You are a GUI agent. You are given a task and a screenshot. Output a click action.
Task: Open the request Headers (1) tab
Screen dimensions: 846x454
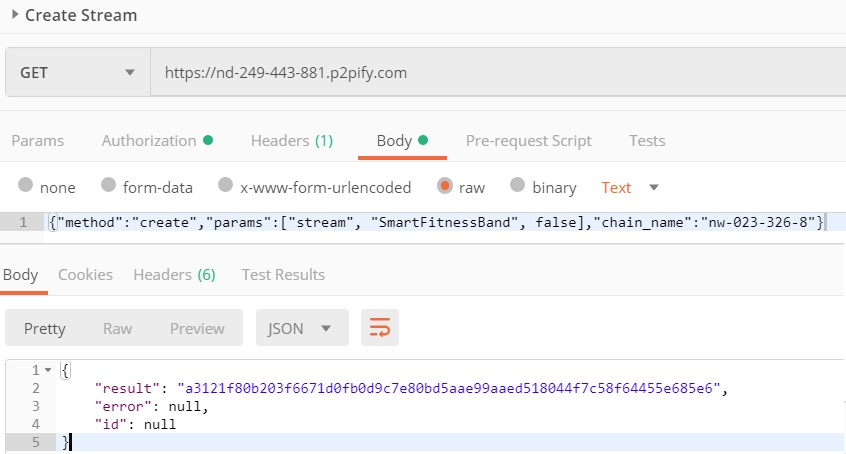[292, 141]
